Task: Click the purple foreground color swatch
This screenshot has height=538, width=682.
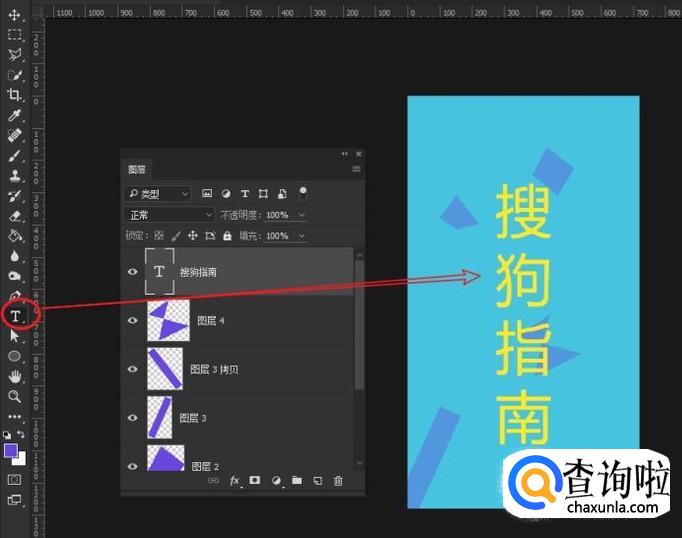Action: tap(11, 451)
